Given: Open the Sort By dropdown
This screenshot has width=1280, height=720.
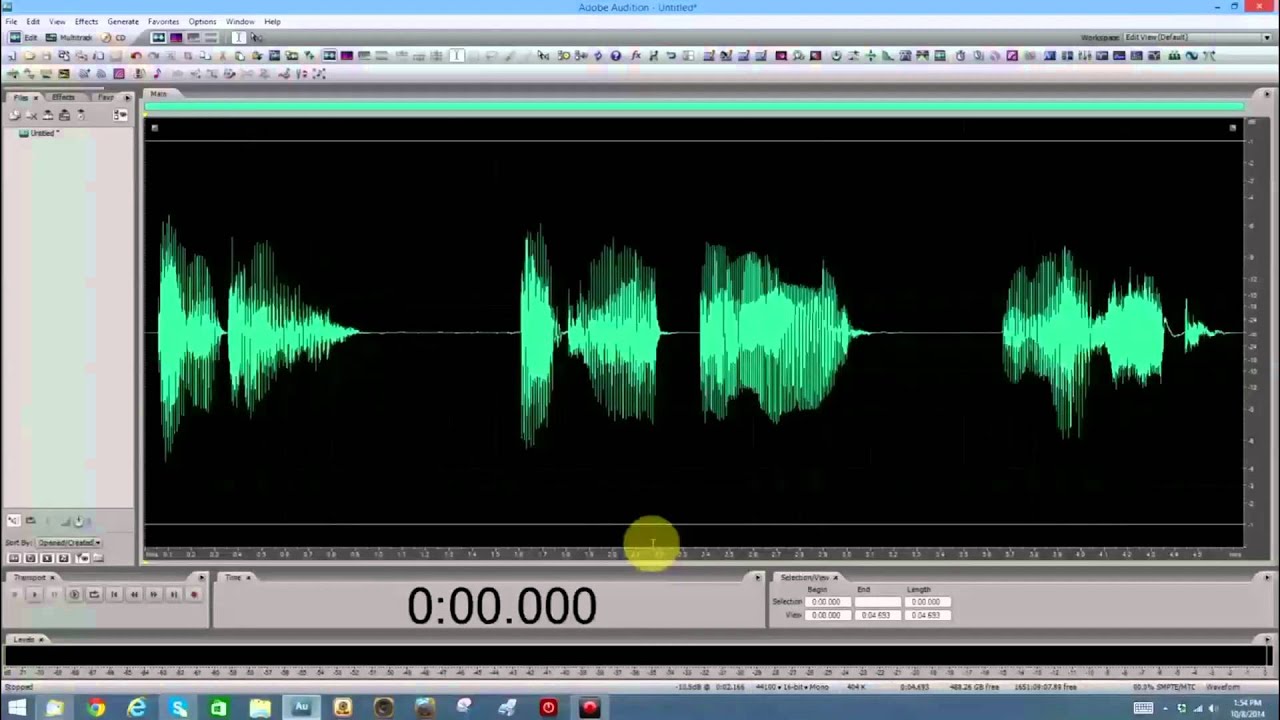Looking at the screenshot, I should (x=69, y=542).
